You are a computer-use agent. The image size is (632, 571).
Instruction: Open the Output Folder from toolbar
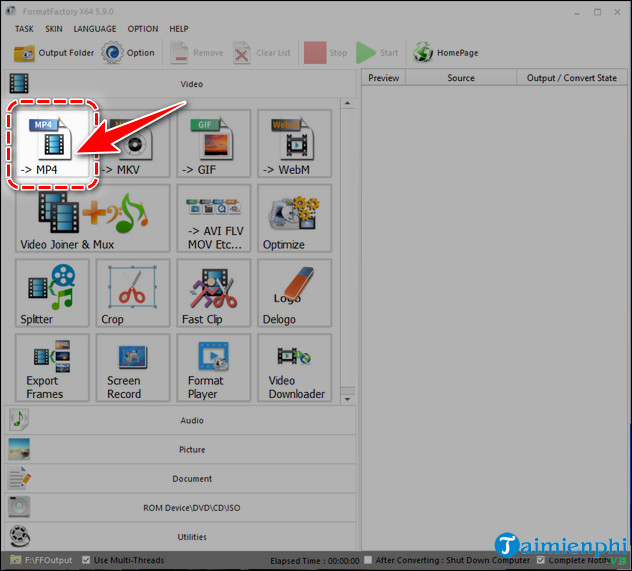click(54, 53)
